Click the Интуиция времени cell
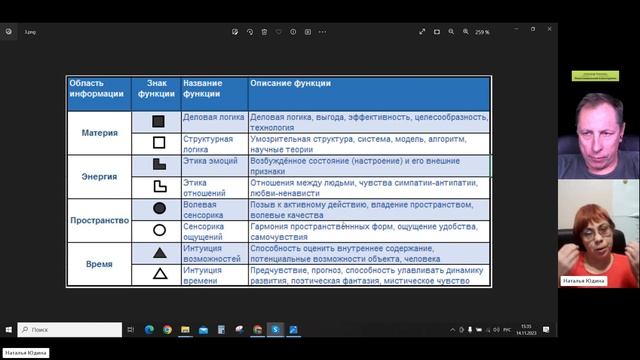 click(214, 275)
